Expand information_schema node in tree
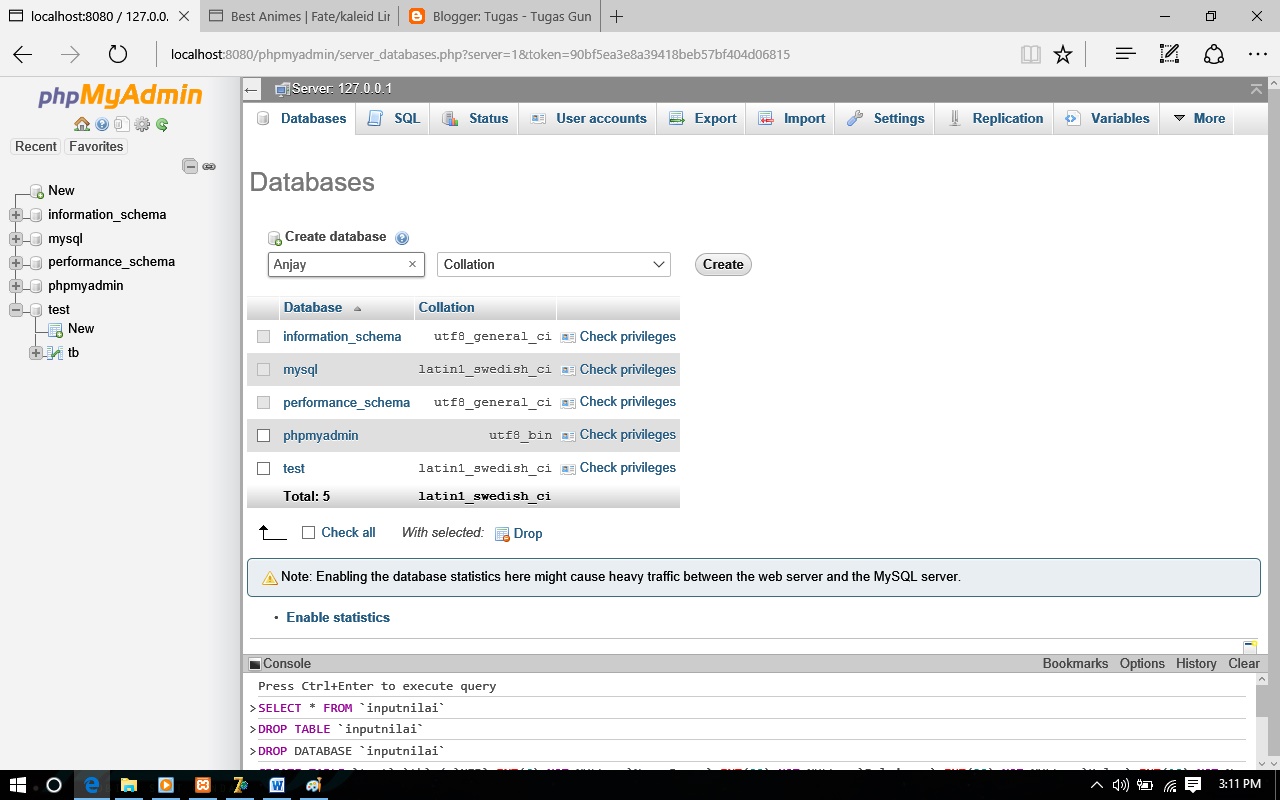 [x=16, y=215]
